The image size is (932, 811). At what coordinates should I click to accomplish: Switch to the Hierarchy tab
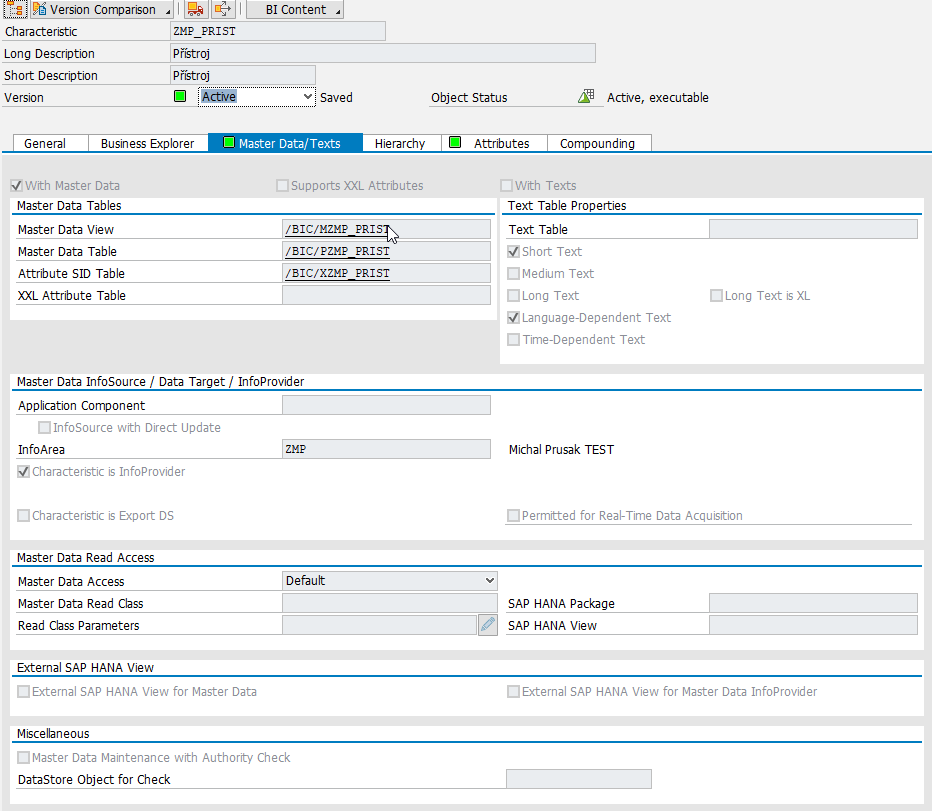tap(400, 143)
